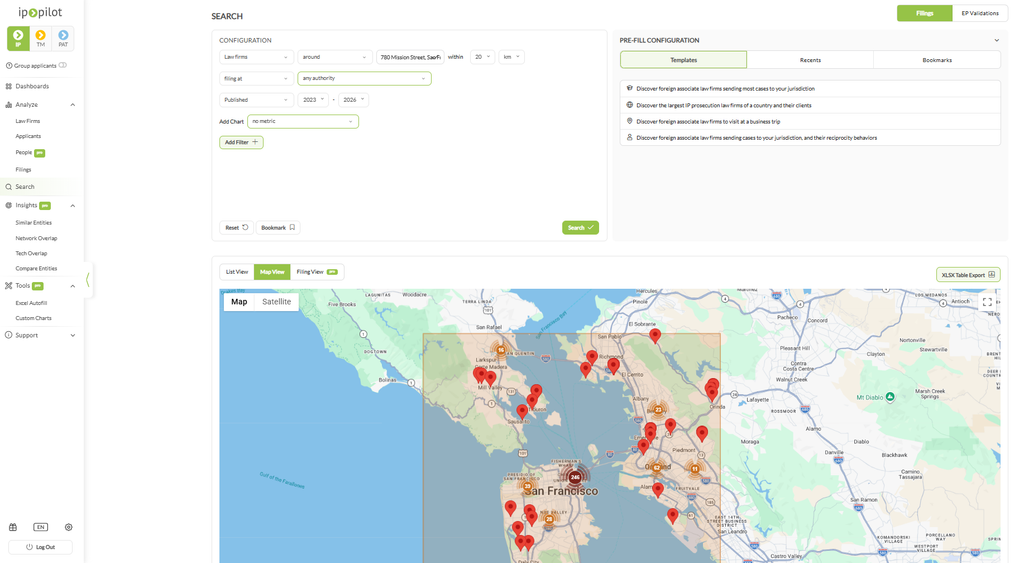Click the ip pilot logo
The width and height of the screenshot is (1024, 563).
pyautogui.click(x=40, y=12)
